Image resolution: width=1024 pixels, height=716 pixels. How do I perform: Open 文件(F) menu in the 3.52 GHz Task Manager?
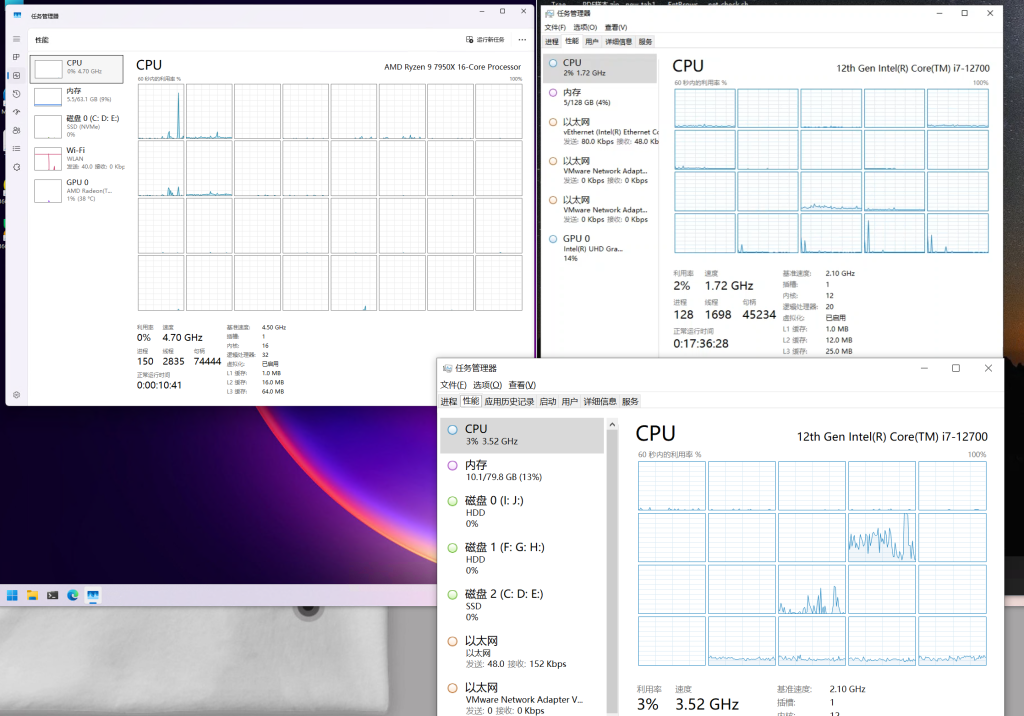coord(453,385)
